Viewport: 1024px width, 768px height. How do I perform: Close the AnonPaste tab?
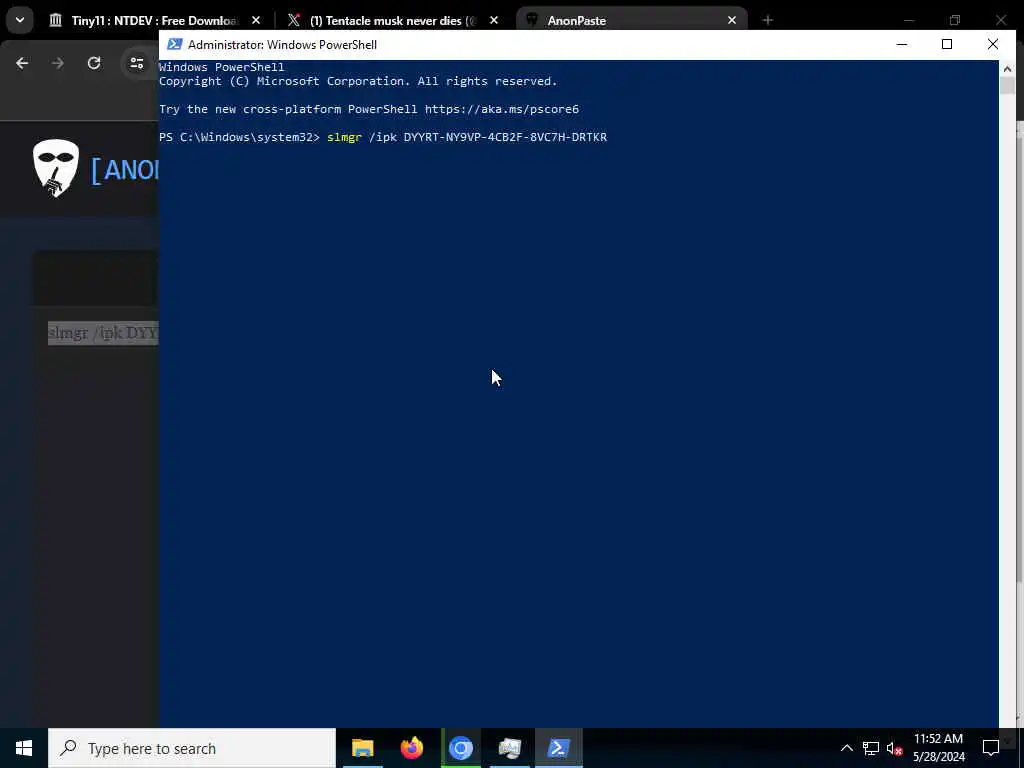(x=731, y=20)
